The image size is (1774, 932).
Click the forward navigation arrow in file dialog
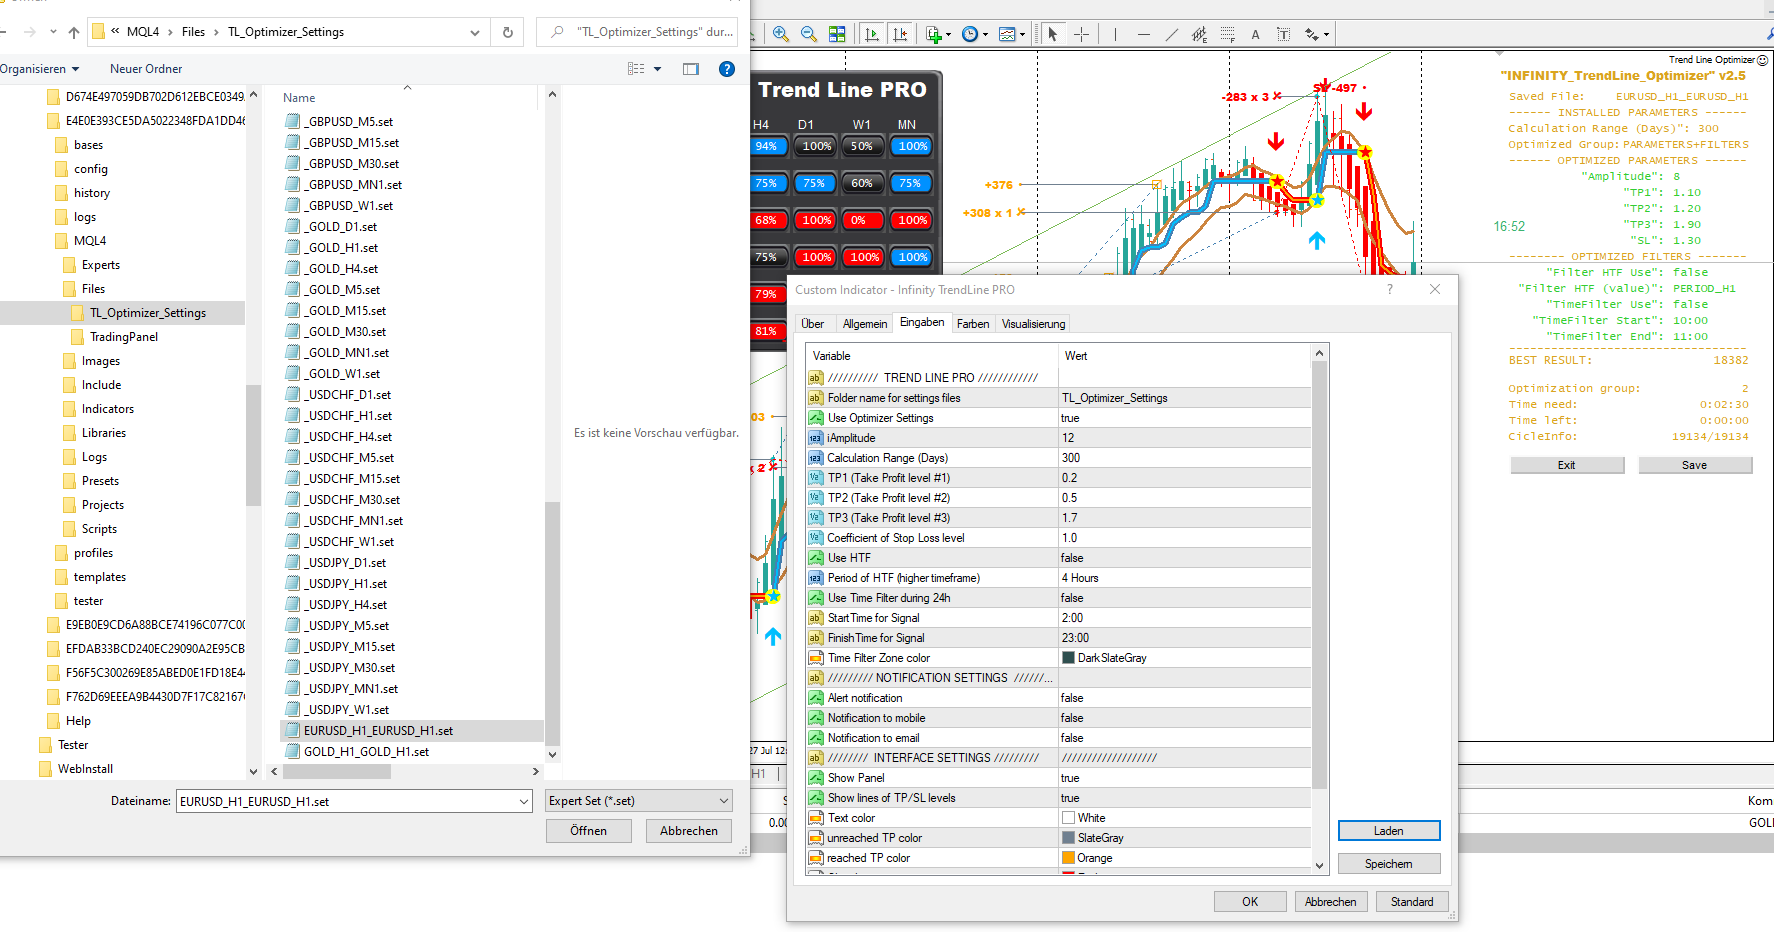pyautogui.click(x=30, y=32)
